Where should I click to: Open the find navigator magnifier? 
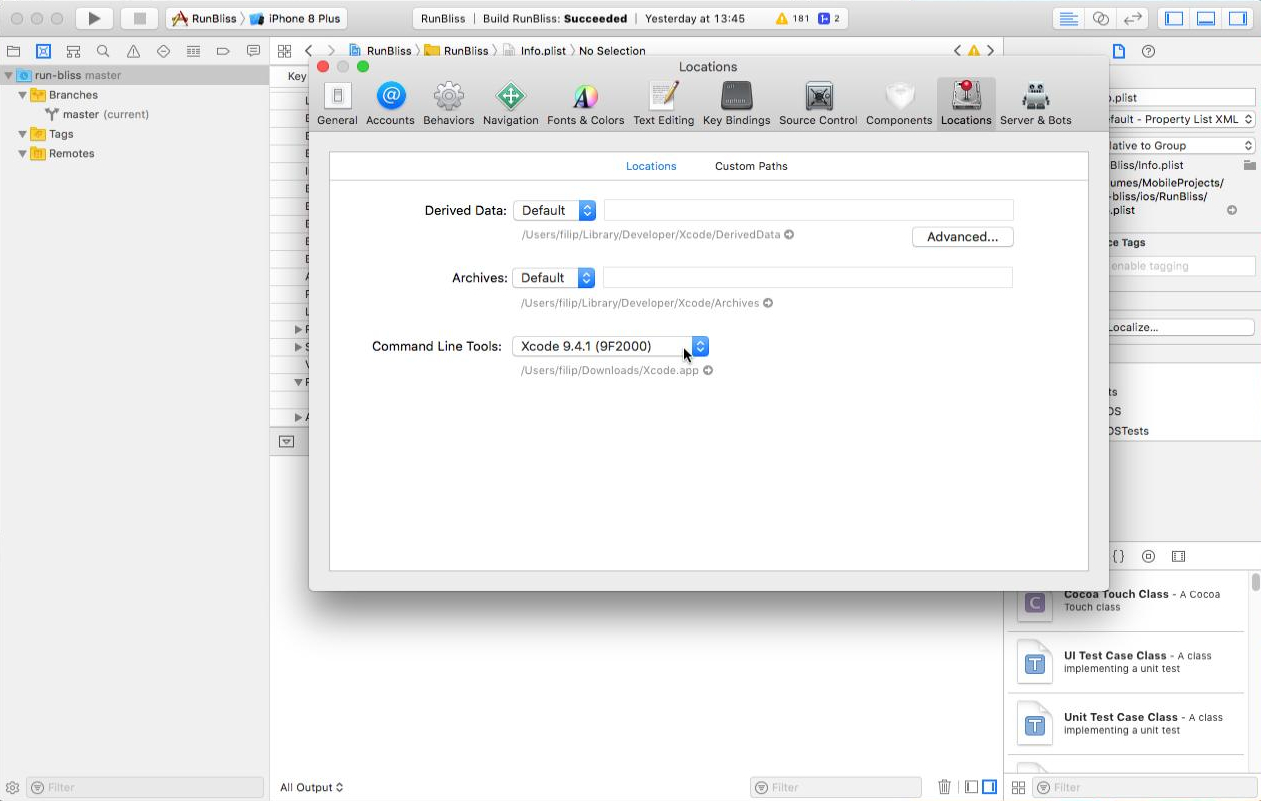coord(103,51)
